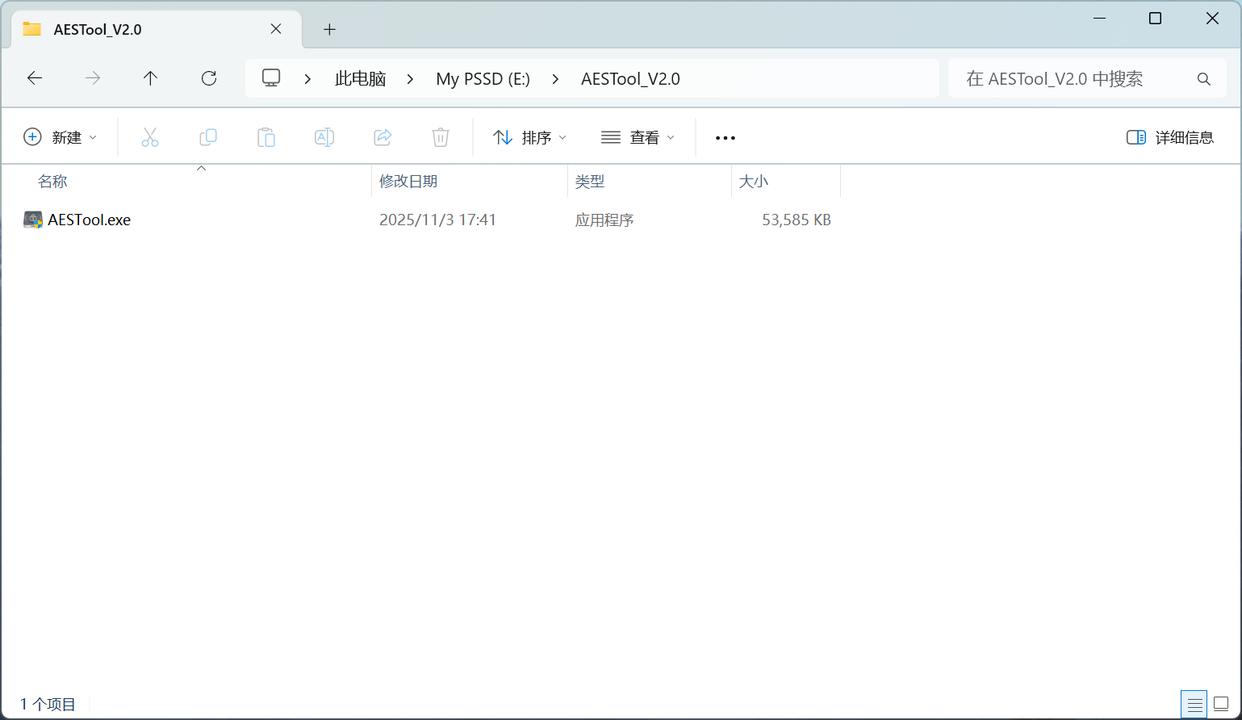Image resolution: width=1242 pixels, height=720 pixels.
Task: Click the Cut scissors icon
Action: (x=150, y=137)
